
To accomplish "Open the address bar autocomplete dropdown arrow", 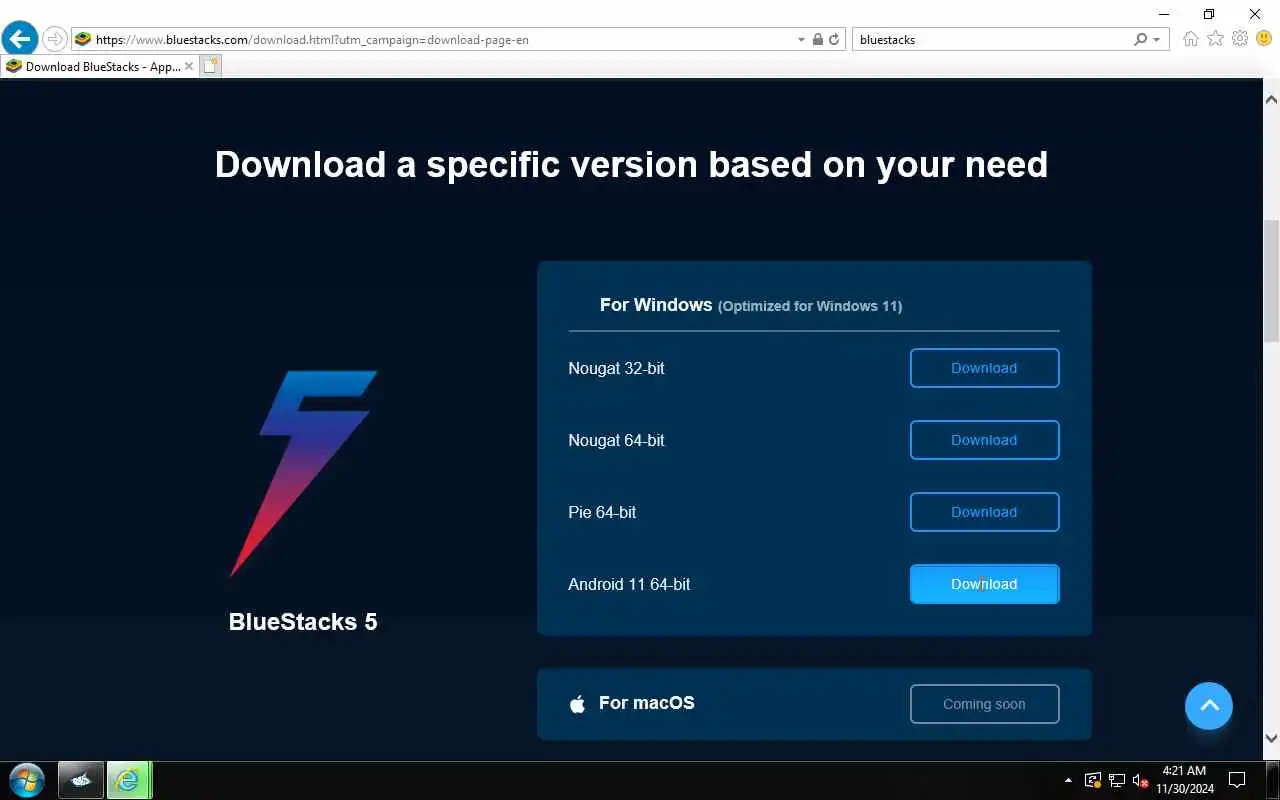I will click(801, 40).
